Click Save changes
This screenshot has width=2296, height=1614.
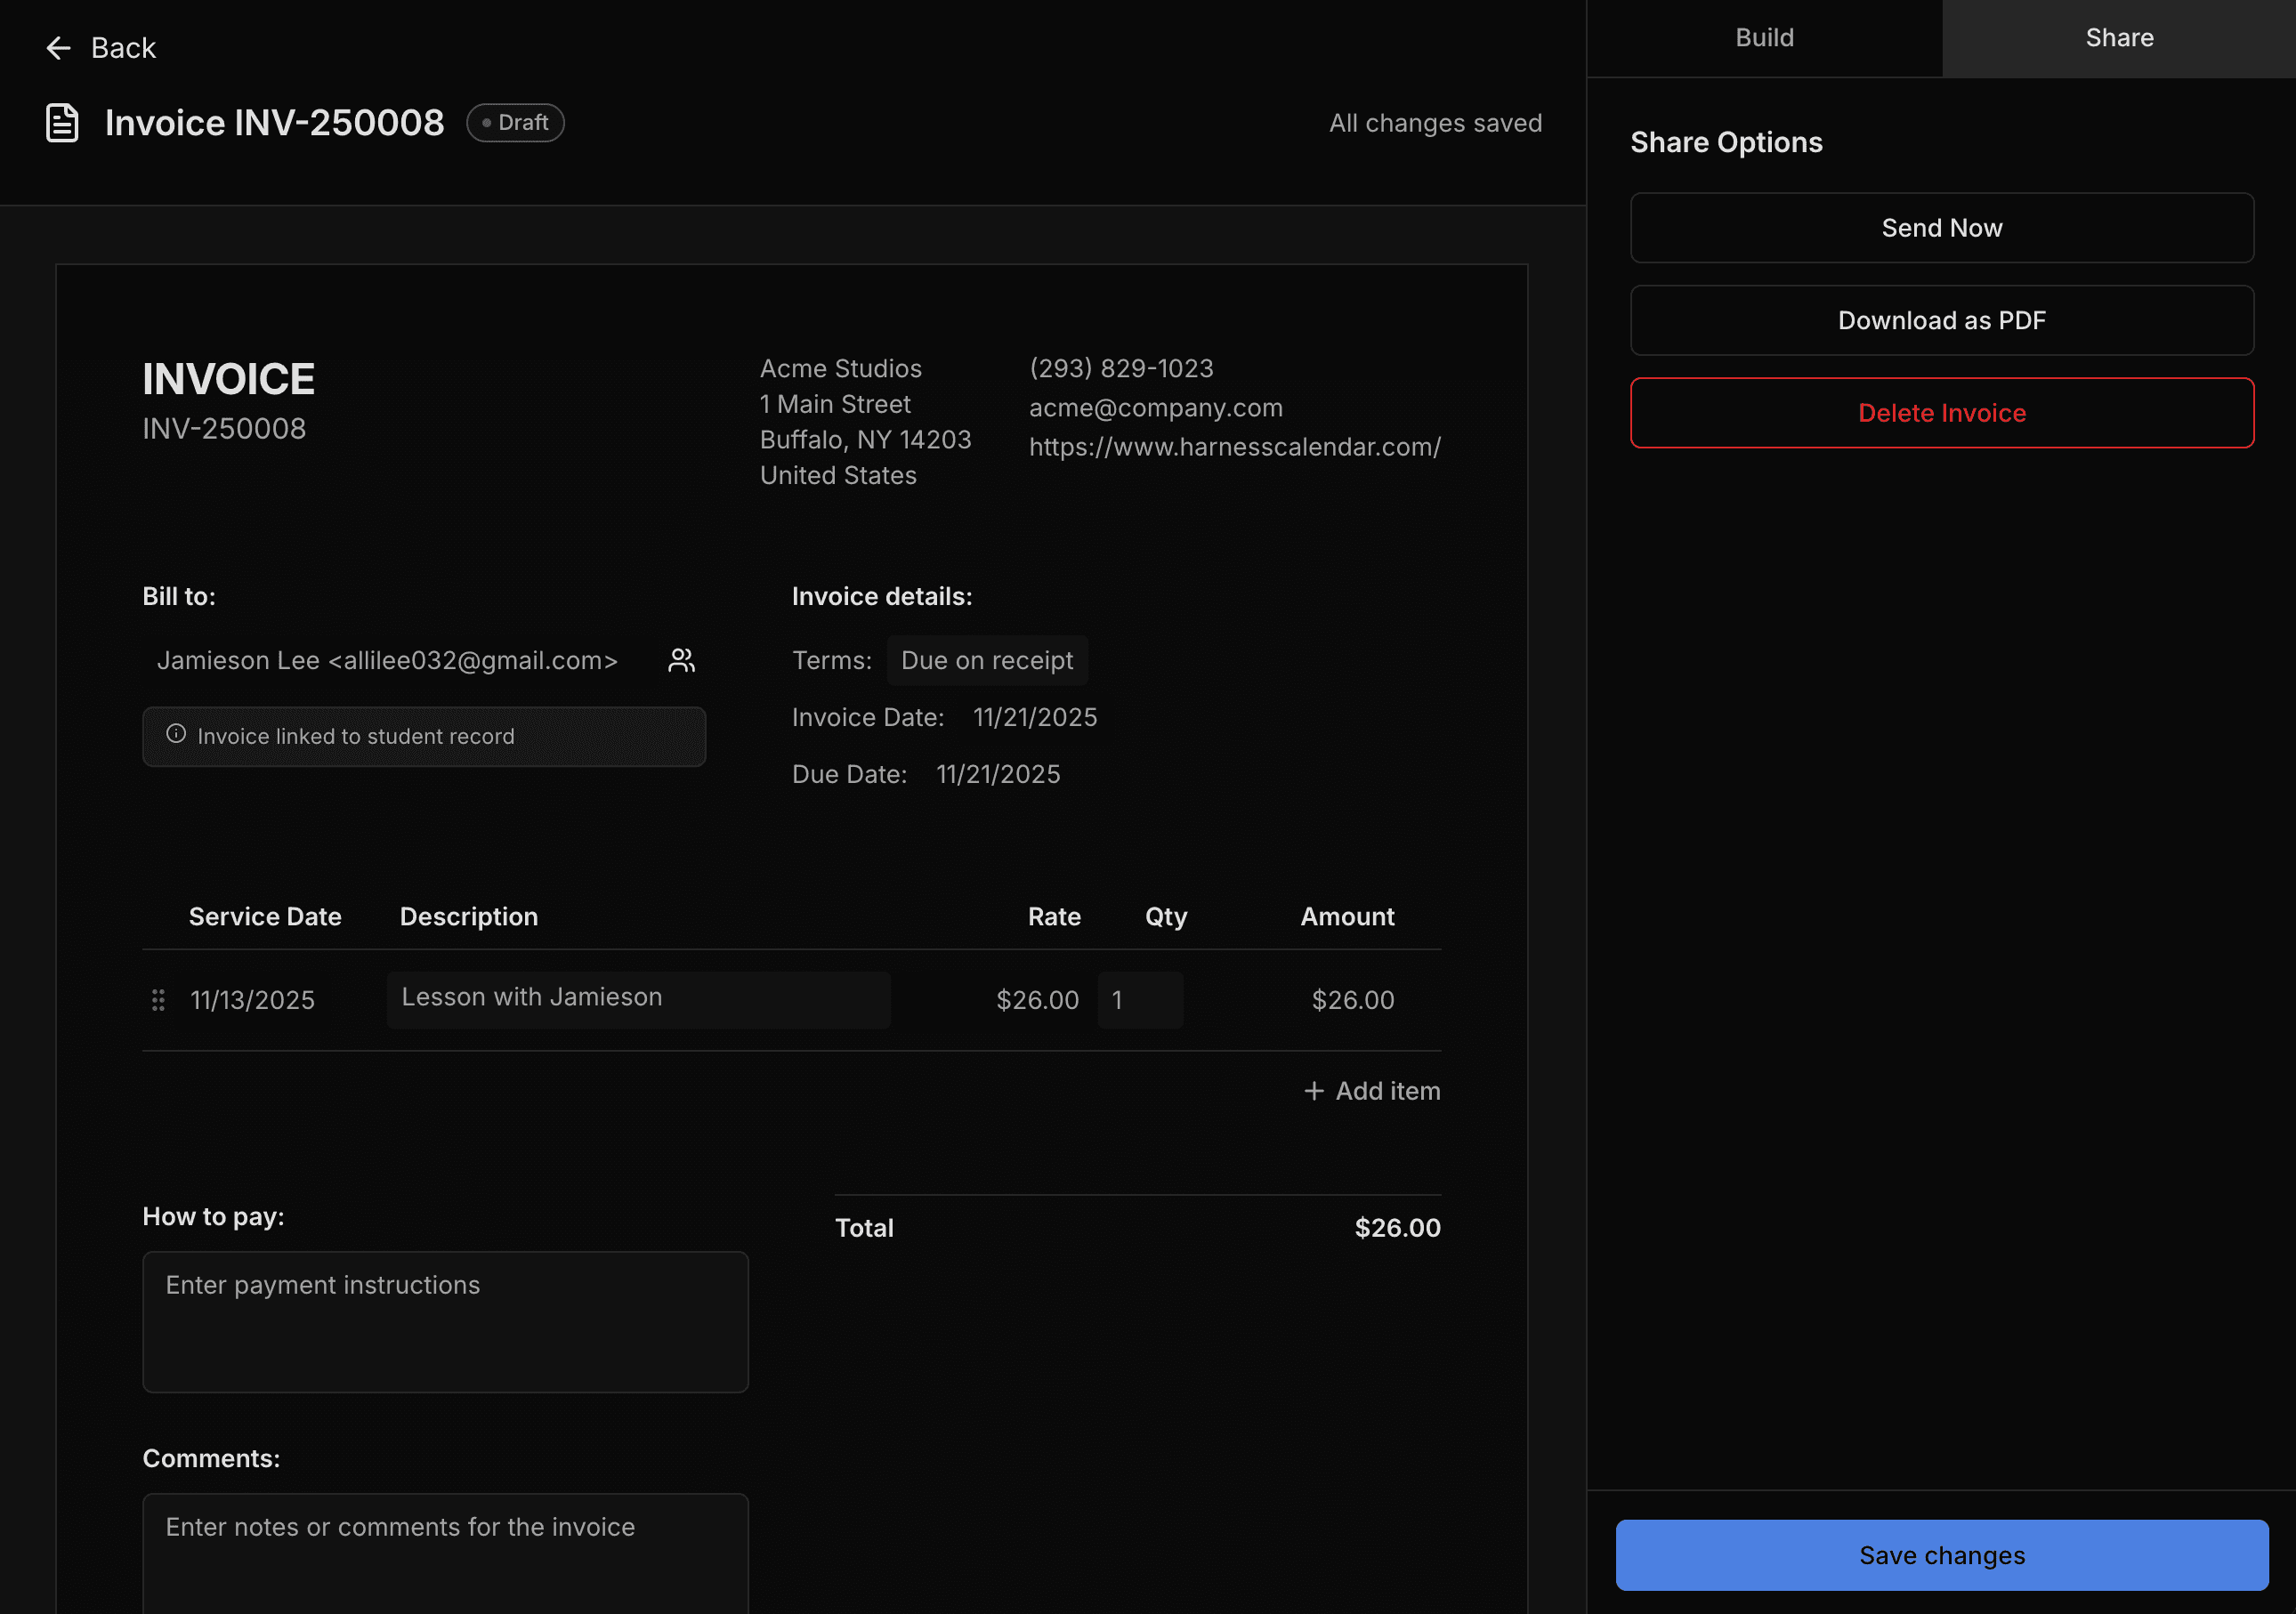coord(1941,1554)
